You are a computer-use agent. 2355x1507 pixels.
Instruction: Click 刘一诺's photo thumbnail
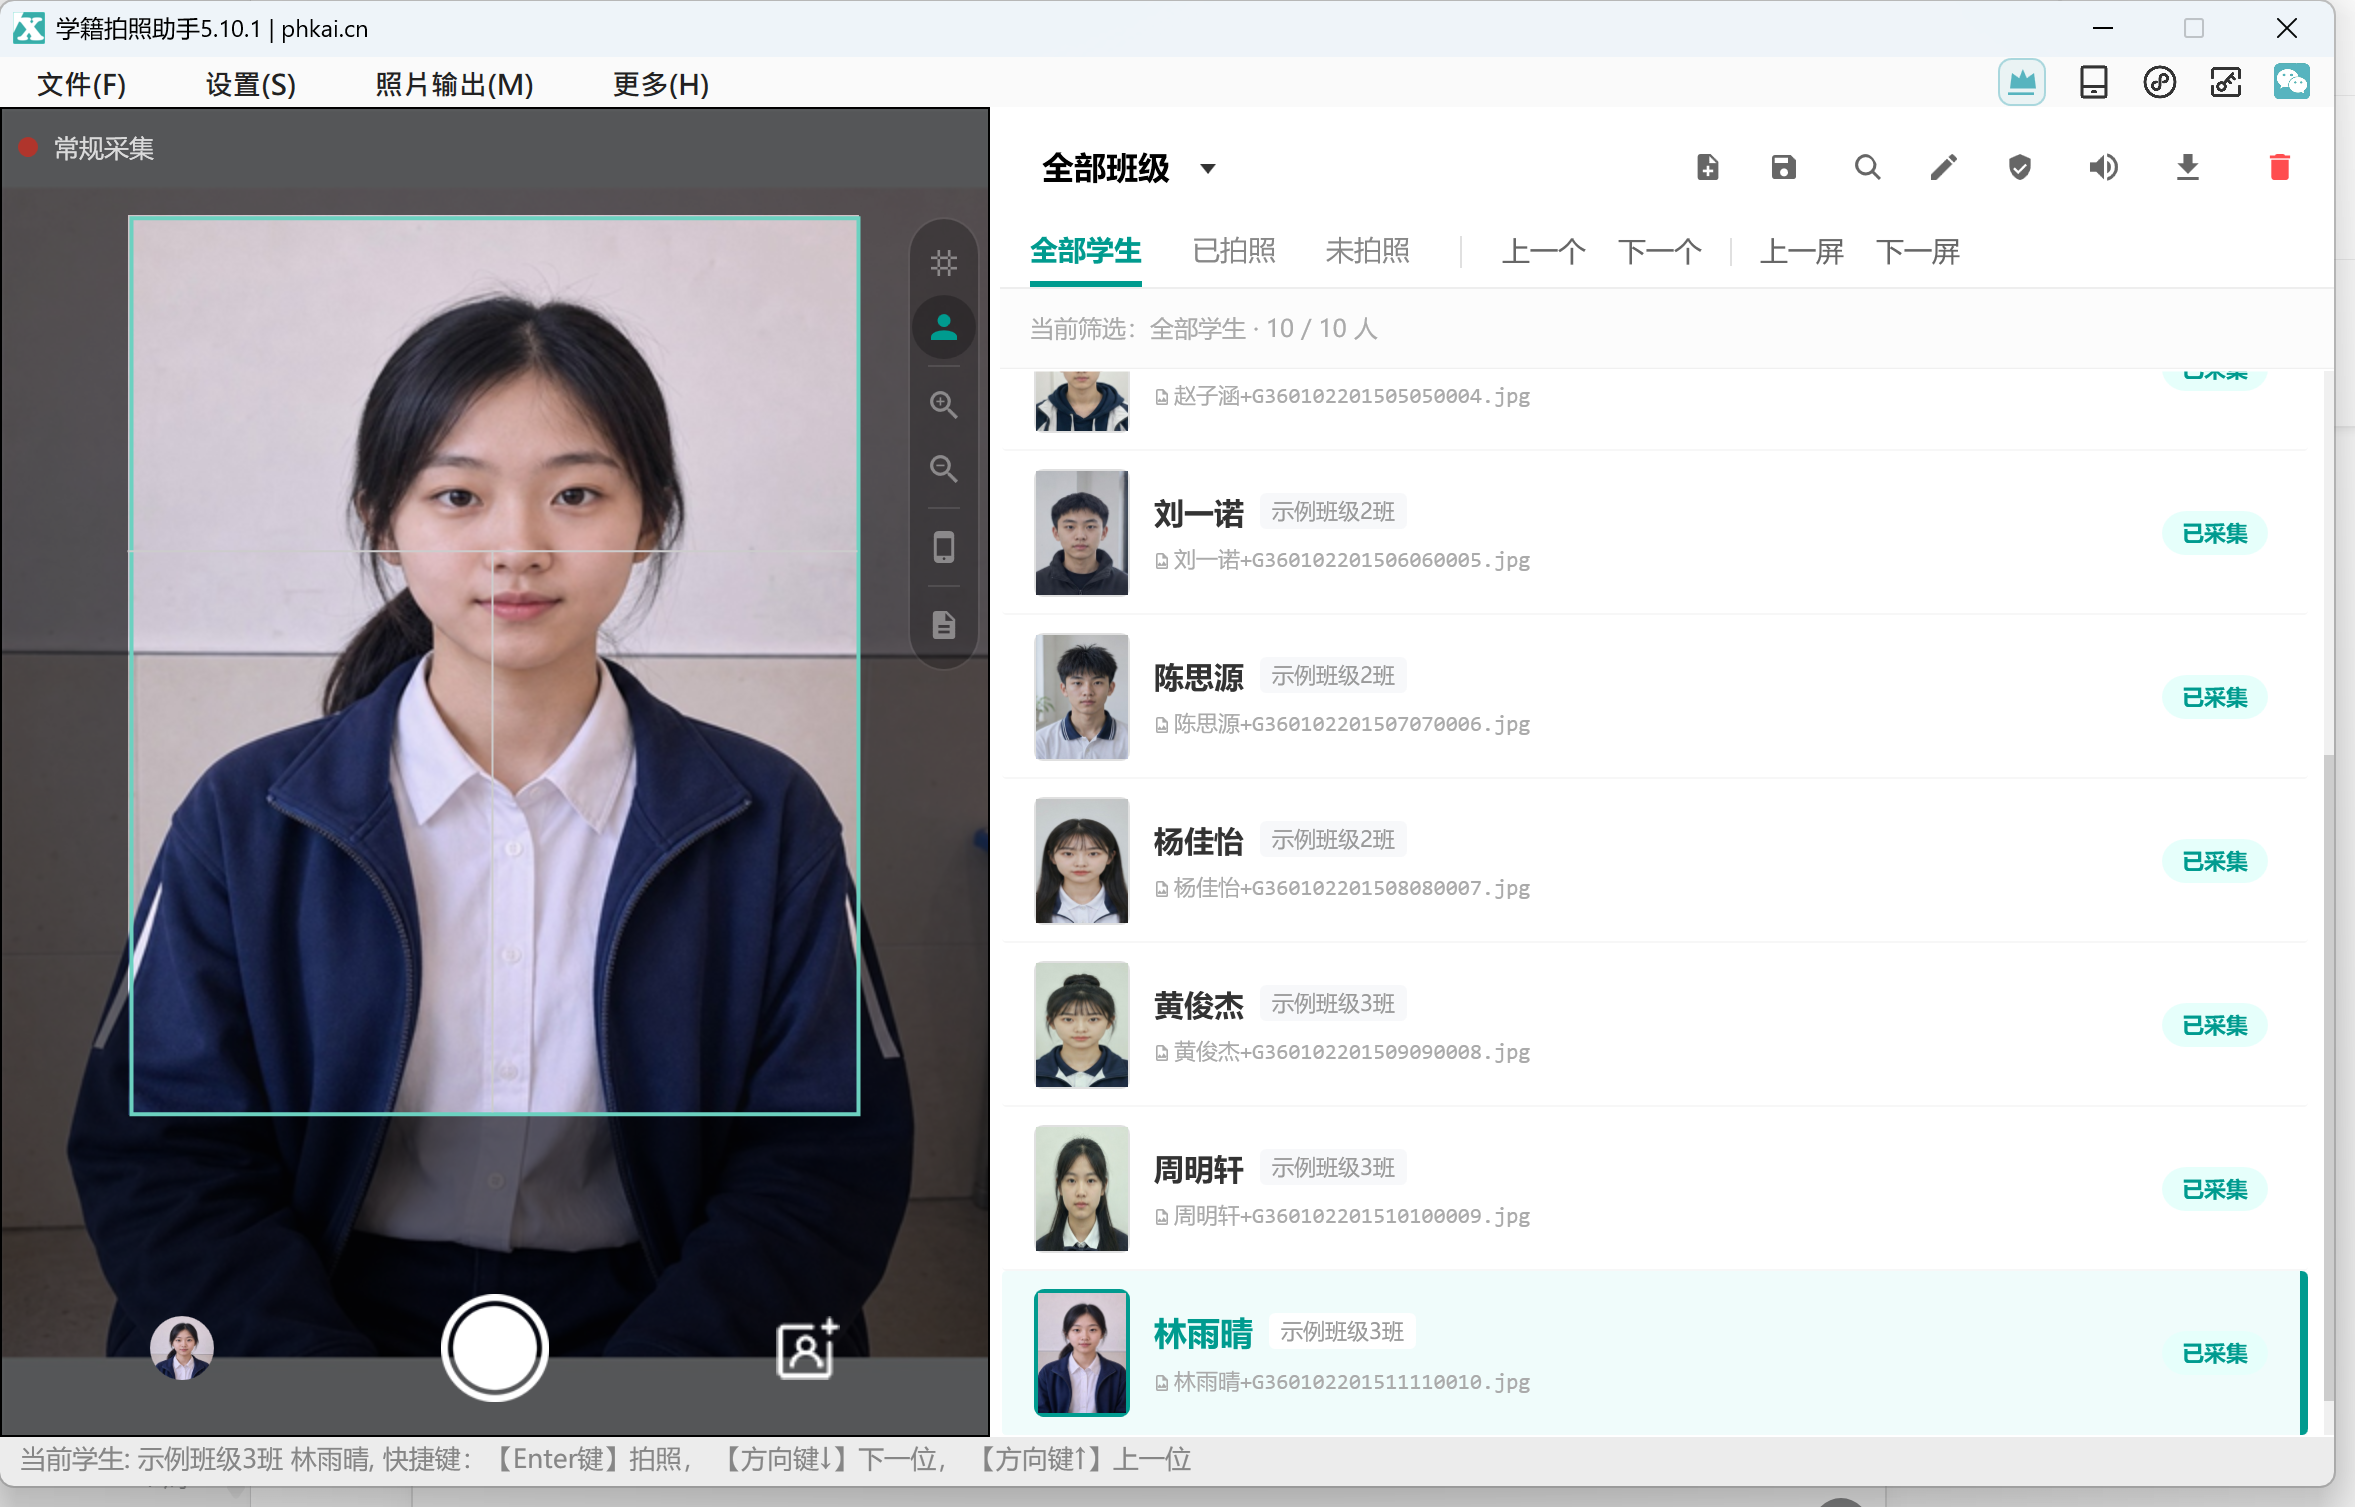click(1081, 533)
